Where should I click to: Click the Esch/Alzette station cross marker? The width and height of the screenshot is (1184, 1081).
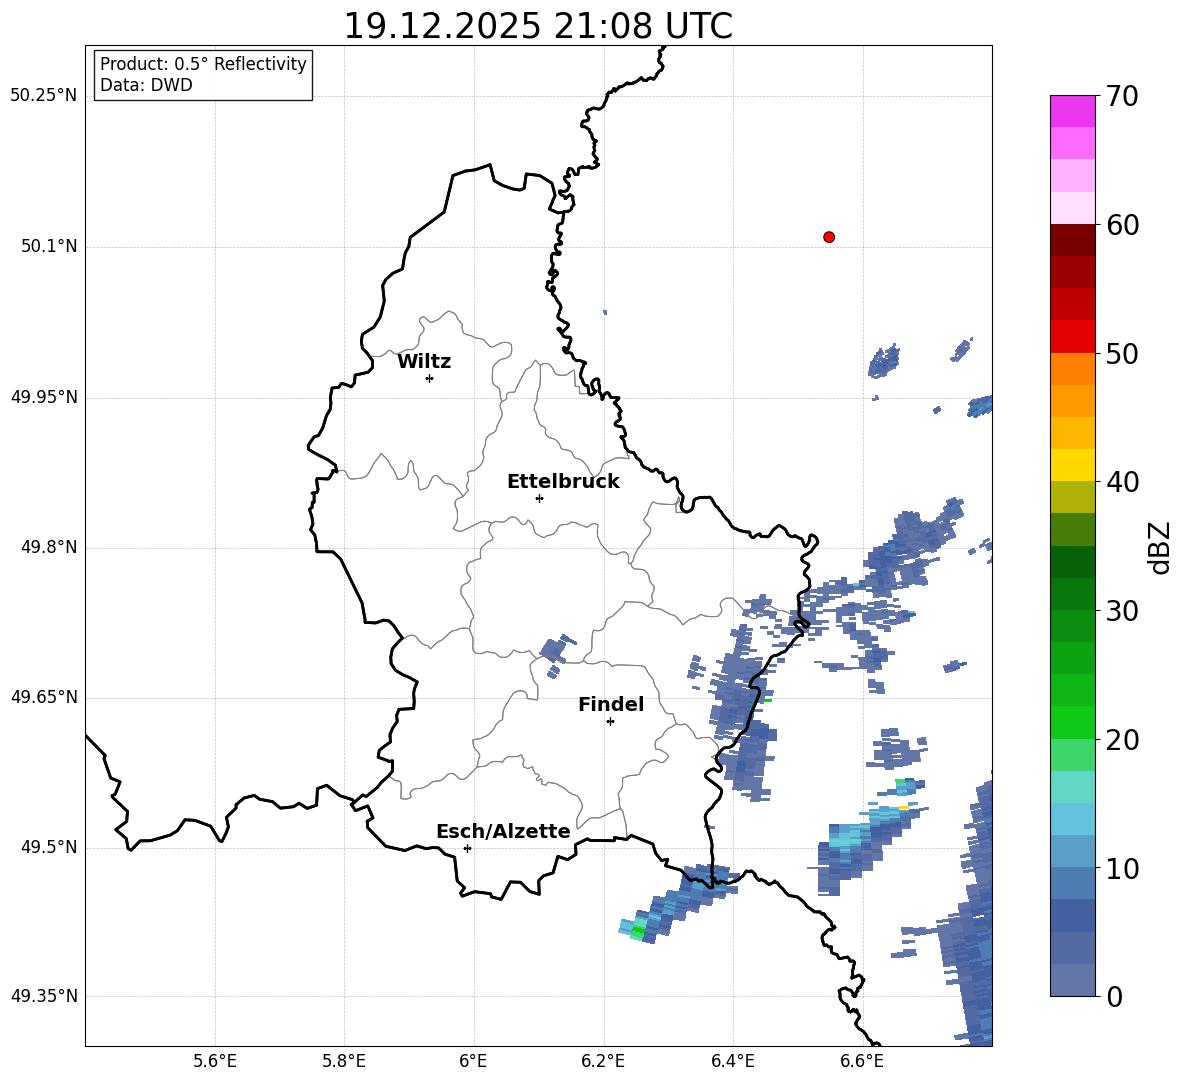tap(467, 848)
